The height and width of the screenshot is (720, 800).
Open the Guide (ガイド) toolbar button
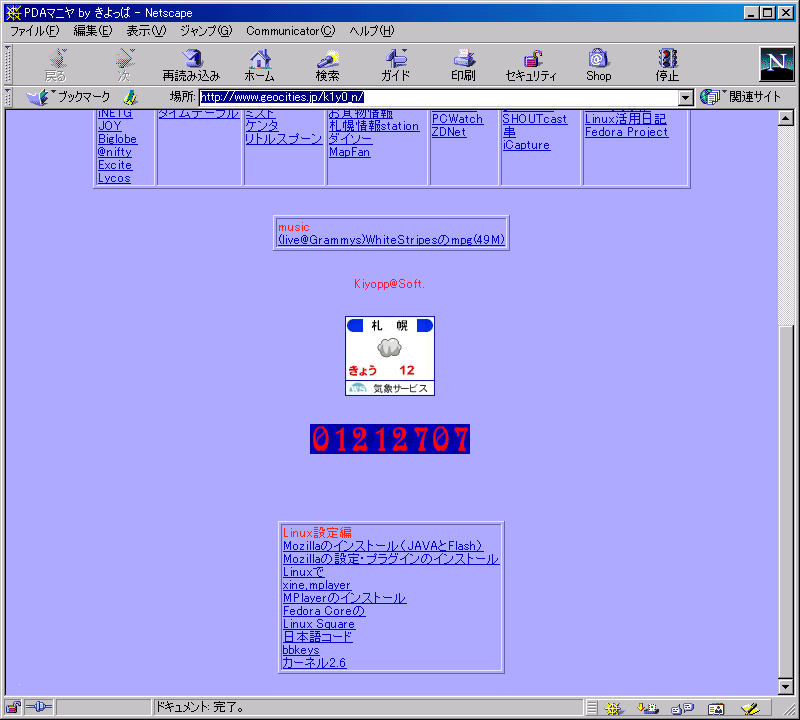(395, 65)
